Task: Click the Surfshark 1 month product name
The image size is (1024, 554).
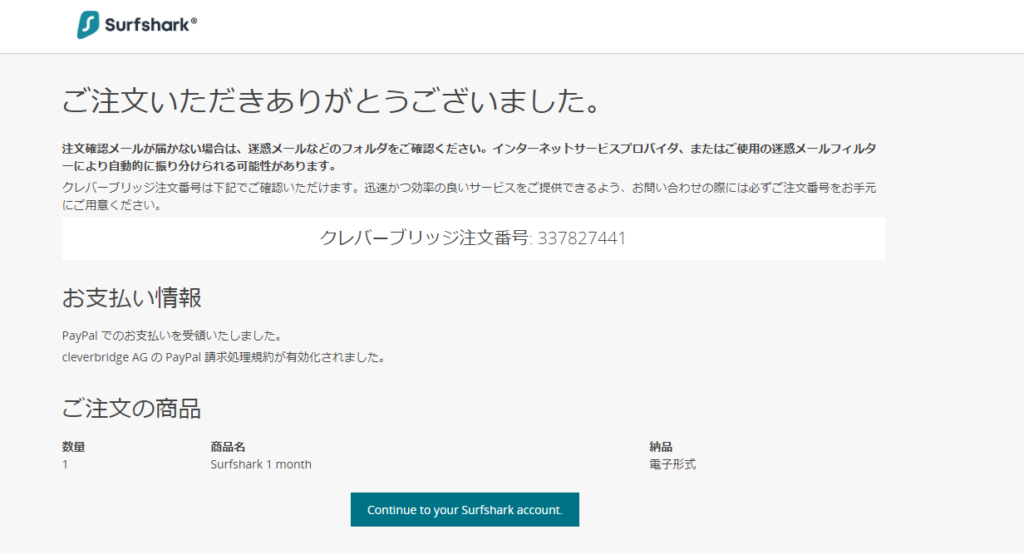Action: pyautogui.click(x=261, y=464)
